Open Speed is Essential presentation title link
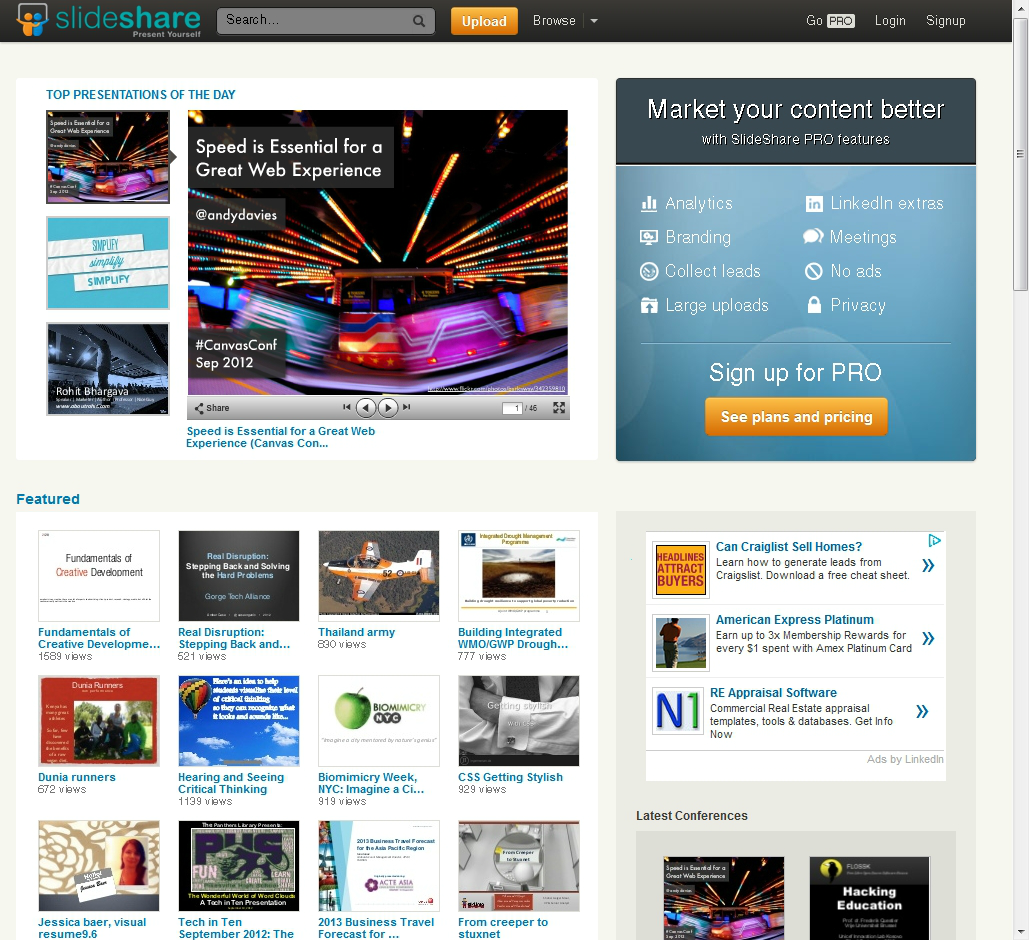This screenshot has width=1029, height=940. coord(280,437)
